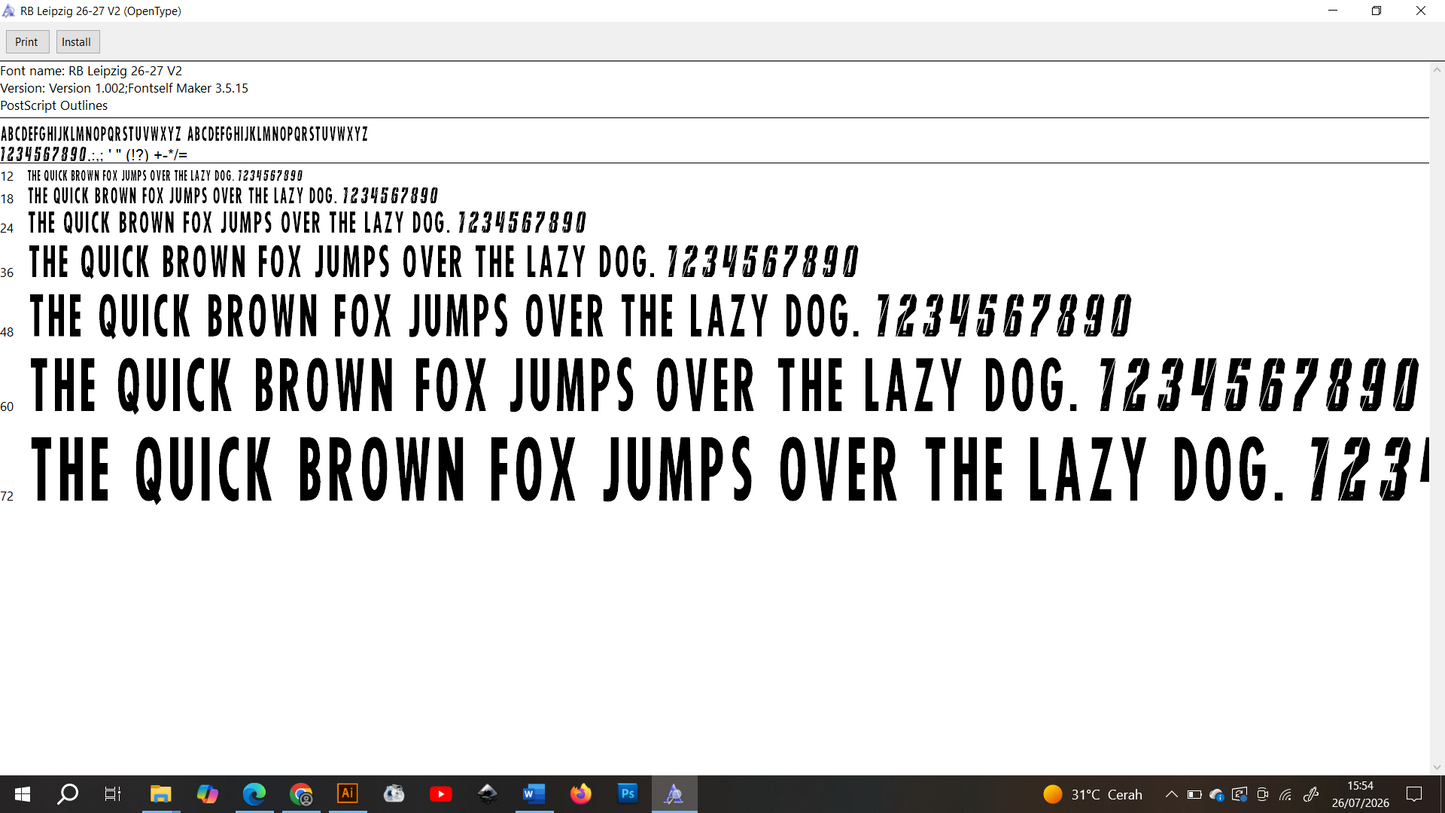The image size is (1445, 813).
Task: Click the display projection tray icon
Action: coord(1240,795)
